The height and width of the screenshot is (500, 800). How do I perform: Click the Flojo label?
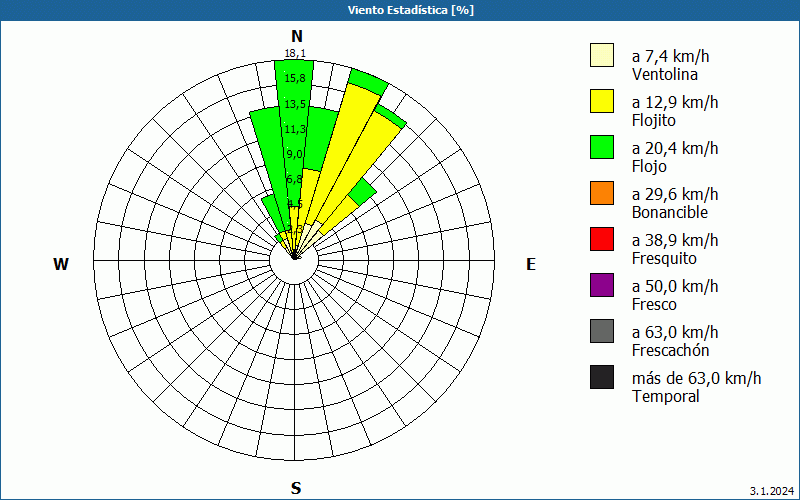(649, 167)
